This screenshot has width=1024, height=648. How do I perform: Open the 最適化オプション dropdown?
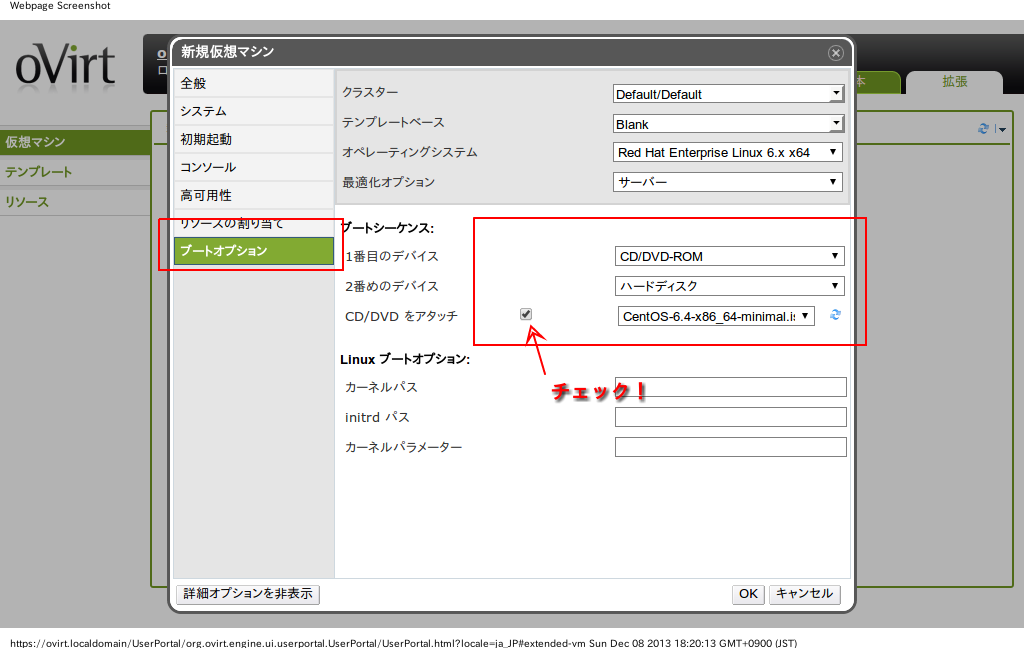tap(728, 182)
